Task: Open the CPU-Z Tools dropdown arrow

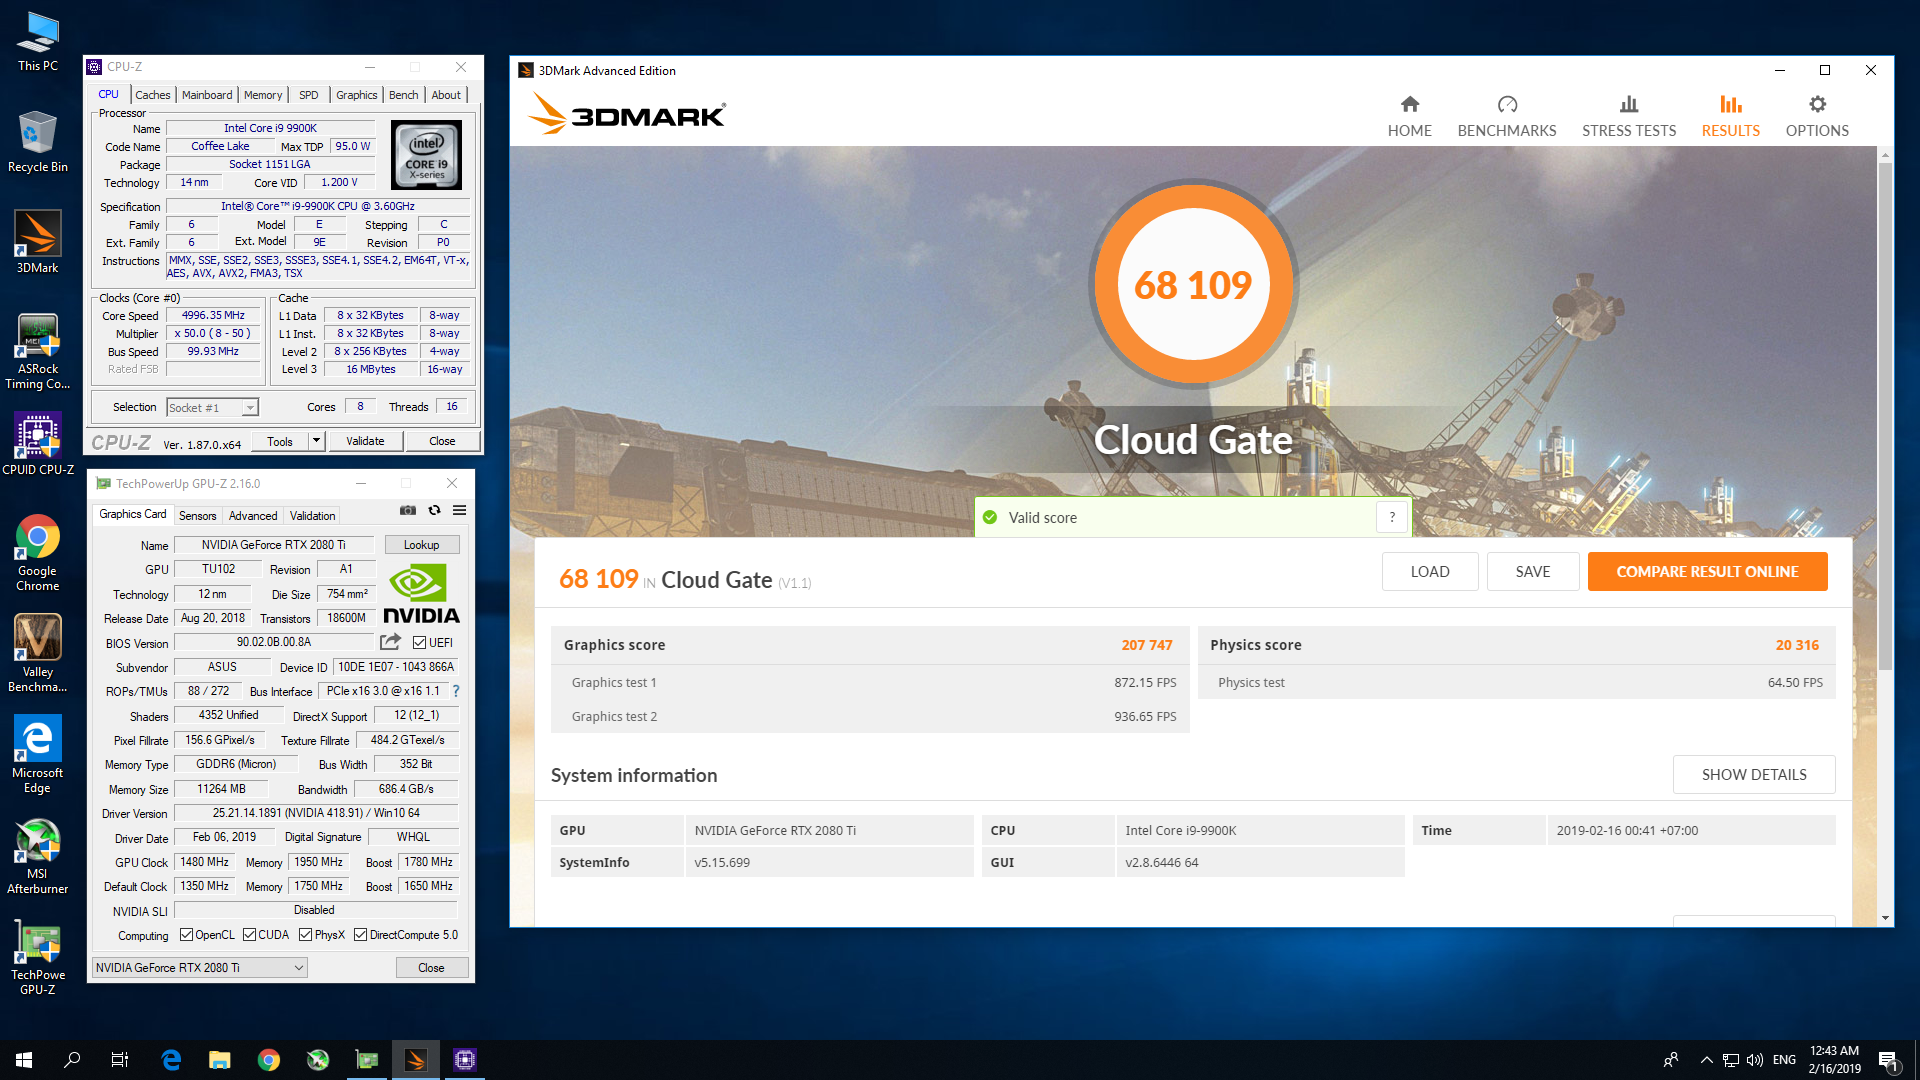Action: coord(316,441)
